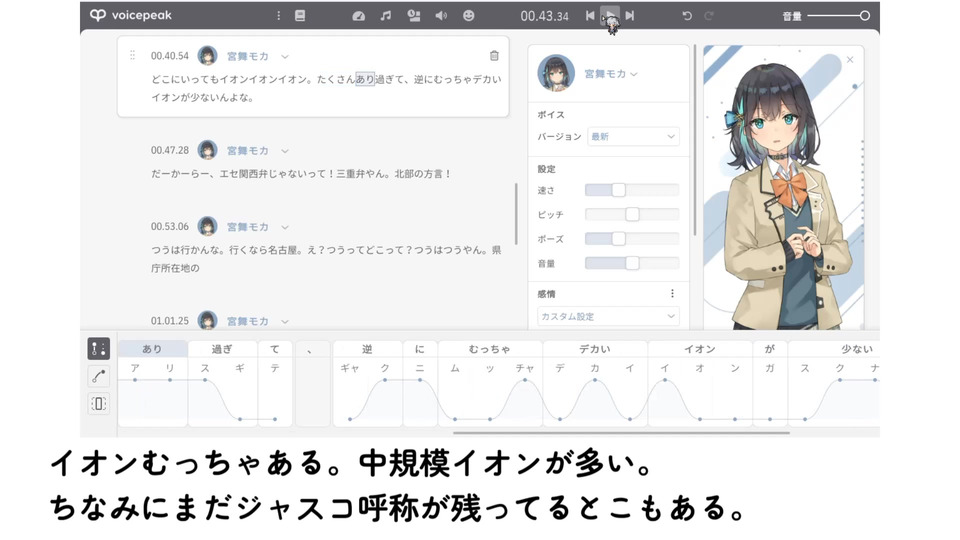Select the デカい word segment
960x540 pixels.
(595, 349)
